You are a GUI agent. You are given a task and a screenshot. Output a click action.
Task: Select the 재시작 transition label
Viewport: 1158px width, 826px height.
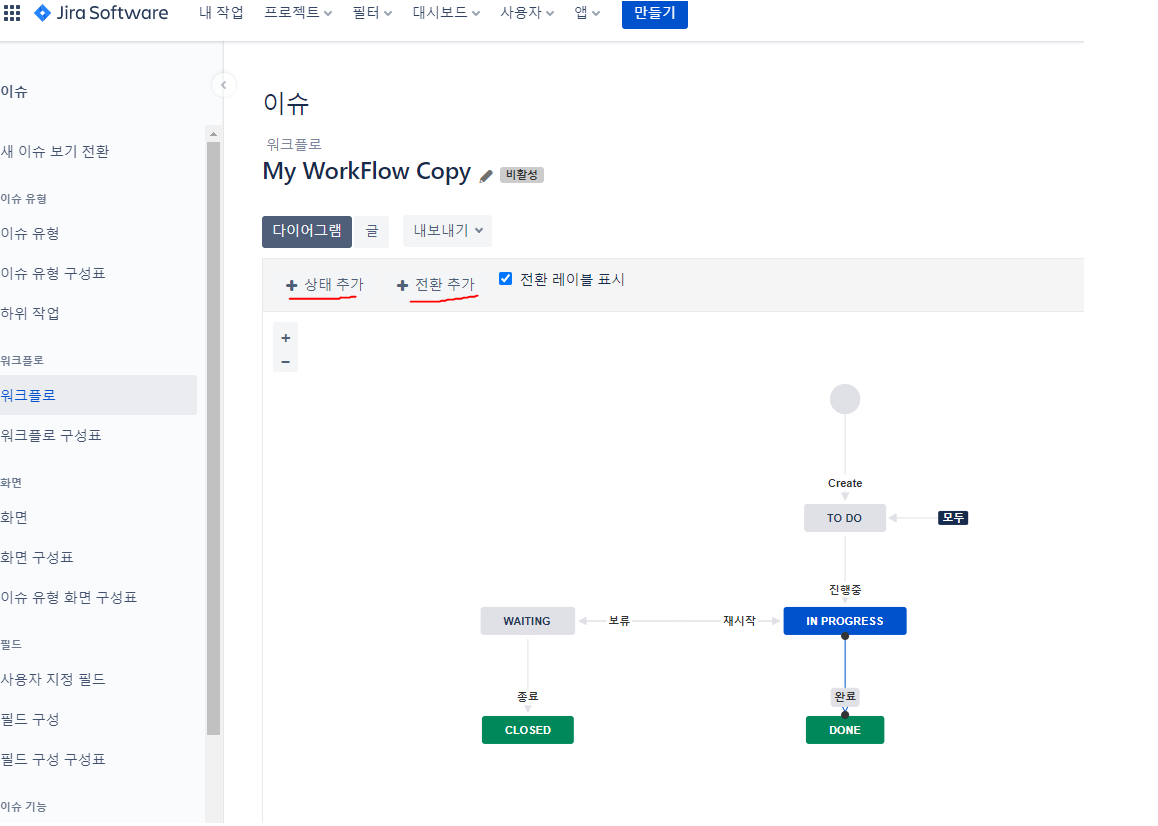pyautogui.click(x=739, y=621)
